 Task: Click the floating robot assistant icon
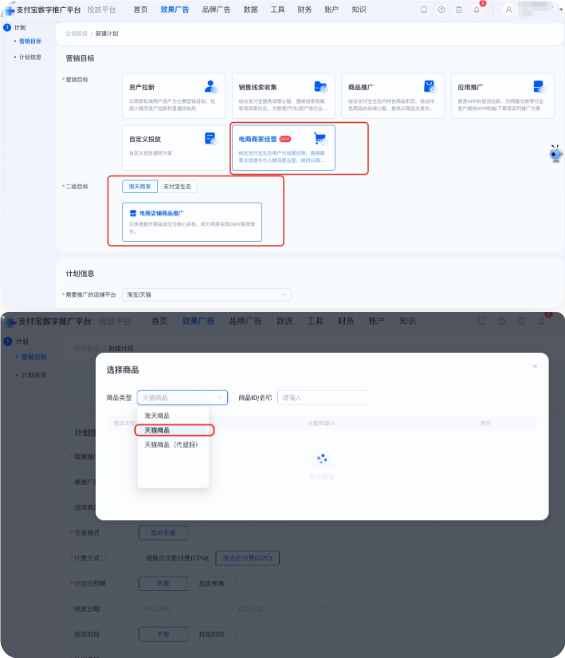(x=556, y=154)
